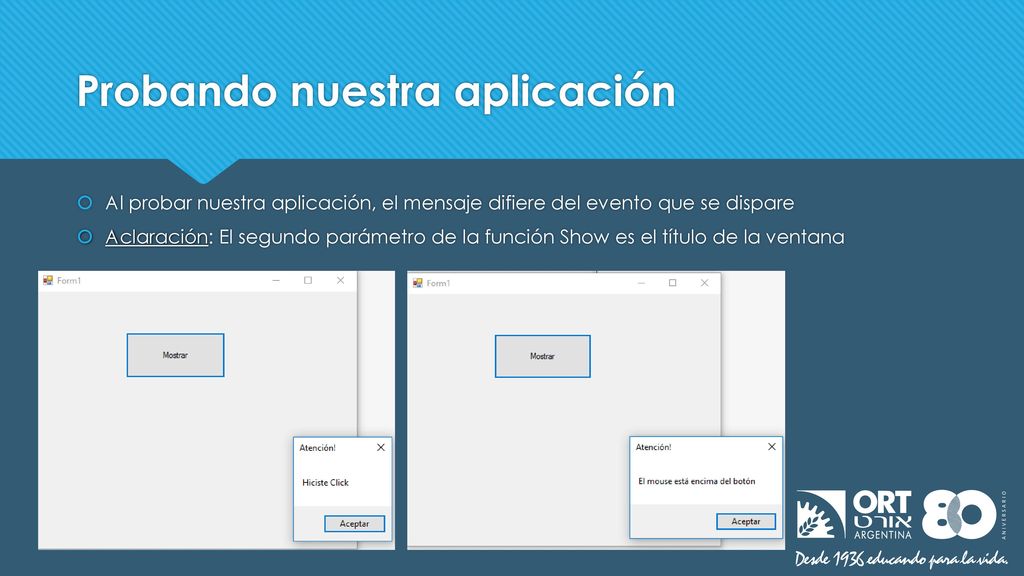Image resolution: width=1024 pixels, height=576 pixels.
Task: Close the 'El mouse está encima' Atención dialog
Action: [772, 447]
